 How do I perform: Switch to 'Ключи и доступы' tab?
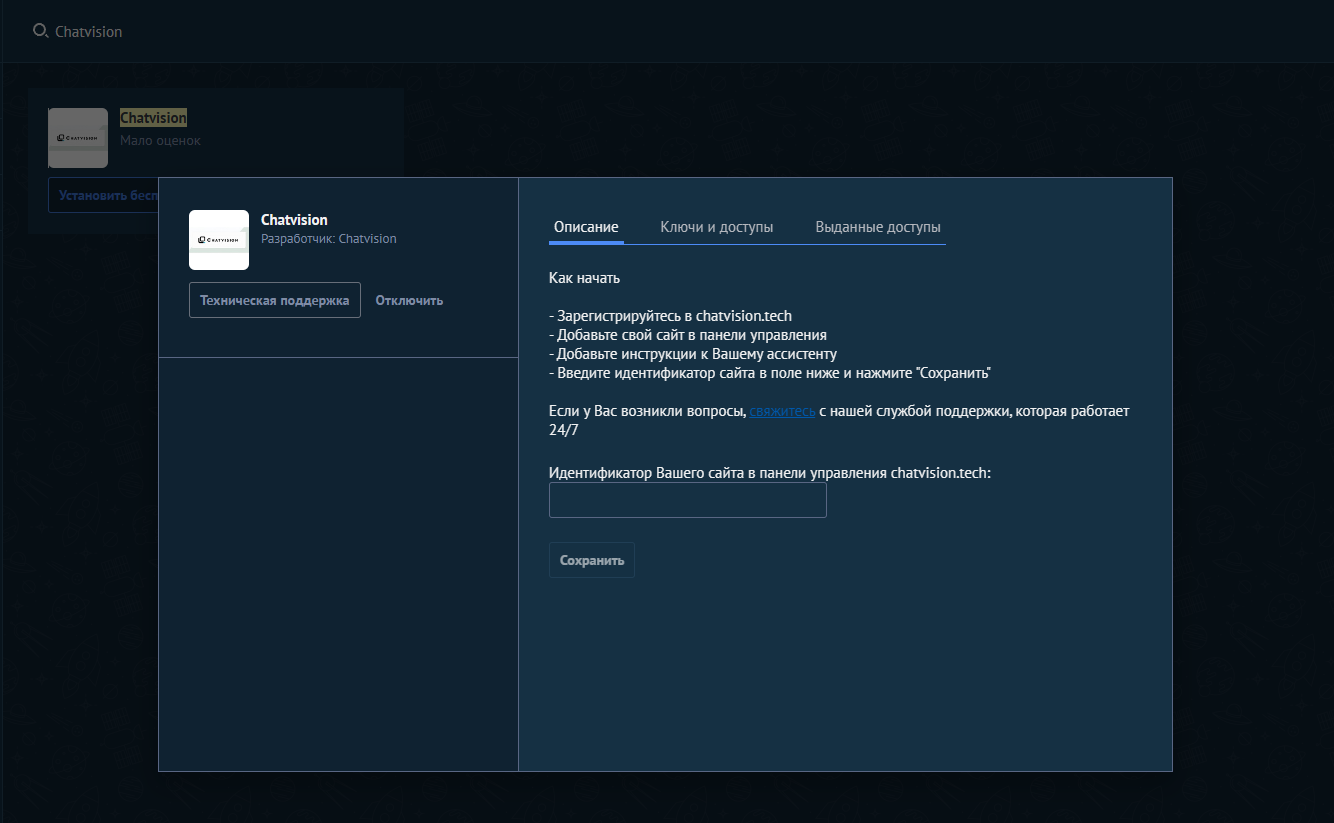717,227
